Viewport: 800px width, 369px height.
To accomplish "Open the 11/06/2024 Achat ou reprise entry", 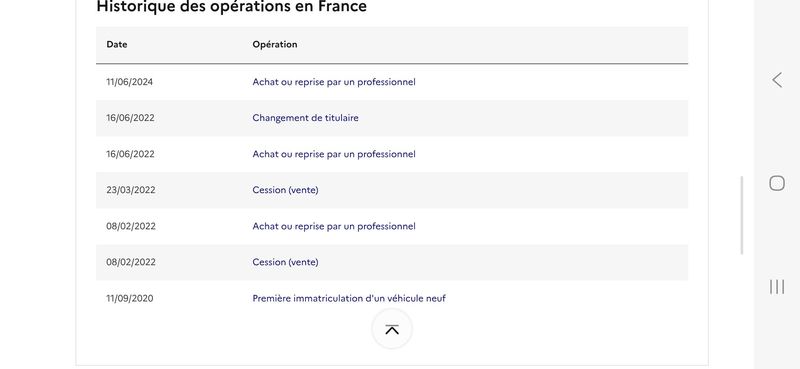I will click(x=334, y=82).
